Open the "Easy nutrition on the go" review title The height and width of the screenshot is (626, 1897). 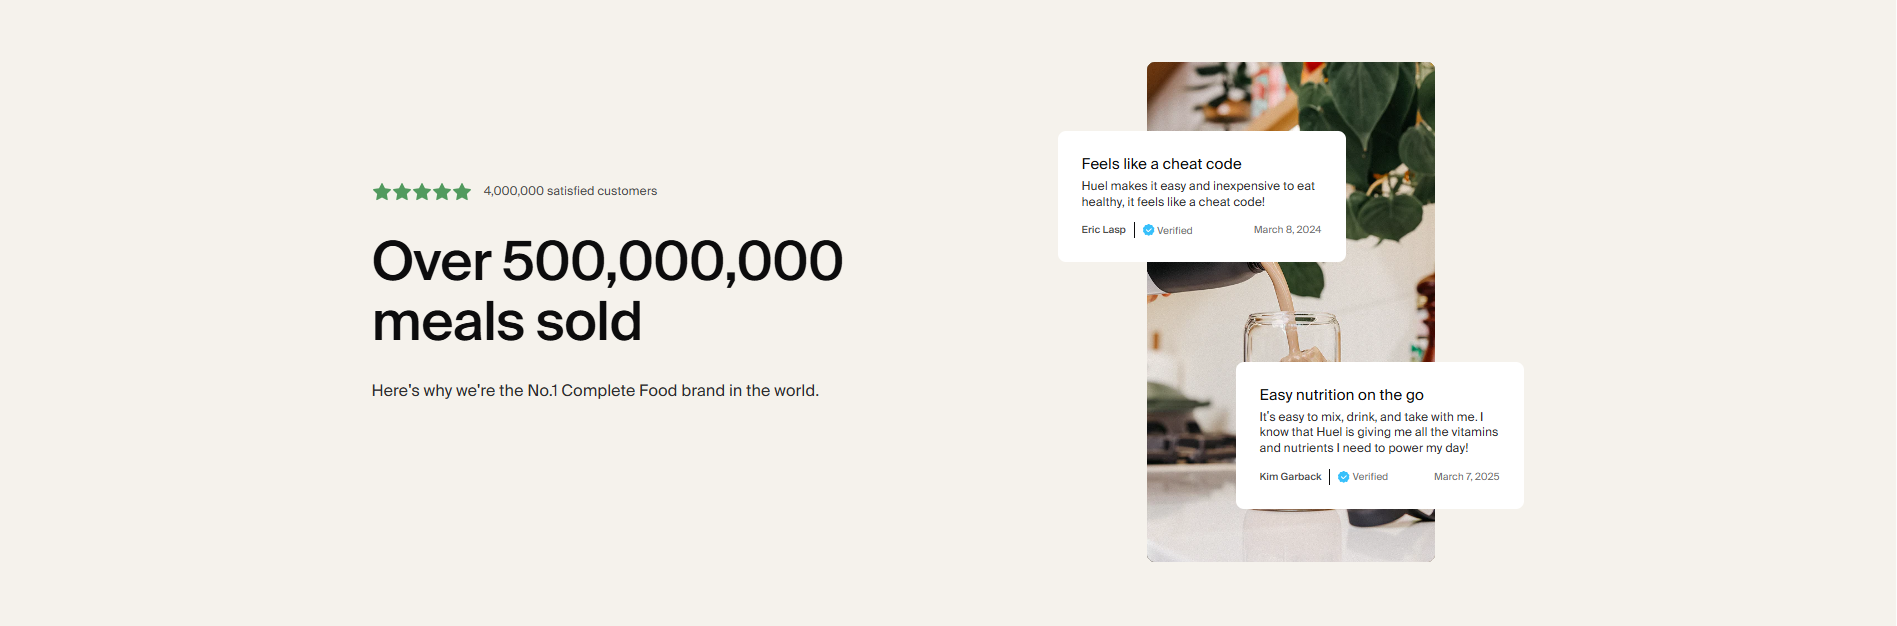tap(1341, 395)
